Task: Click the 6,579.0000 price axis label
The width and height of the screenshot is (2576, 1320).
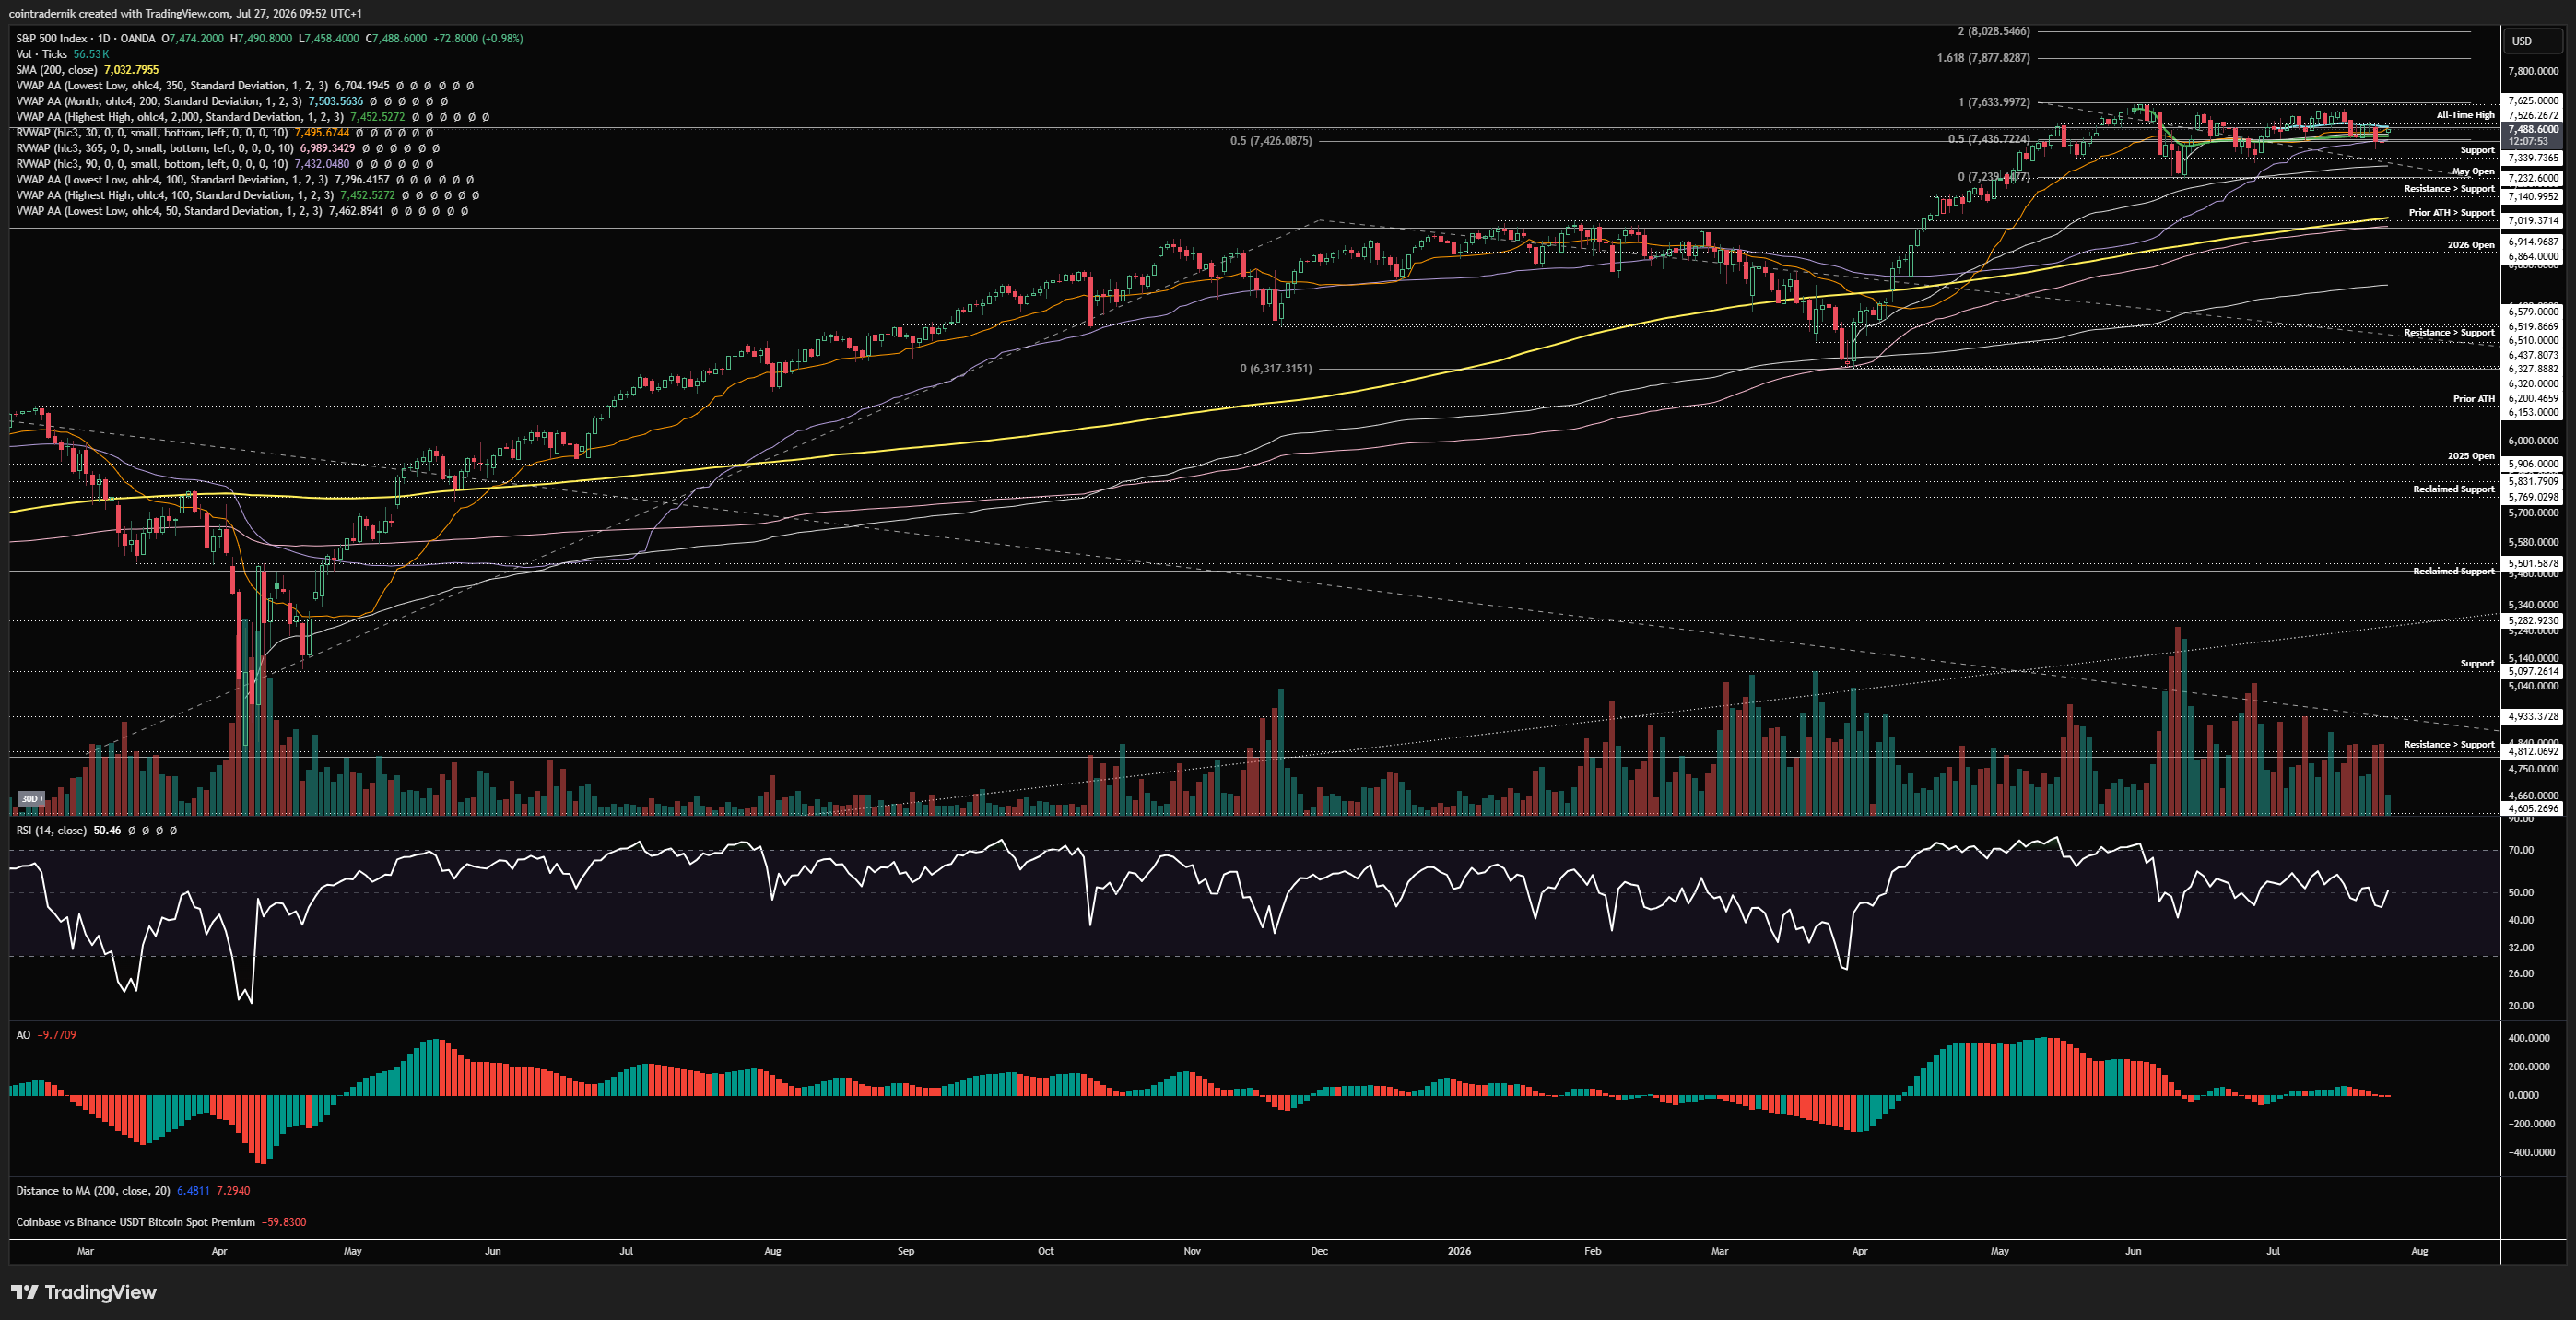Action: coord(2533,311)
